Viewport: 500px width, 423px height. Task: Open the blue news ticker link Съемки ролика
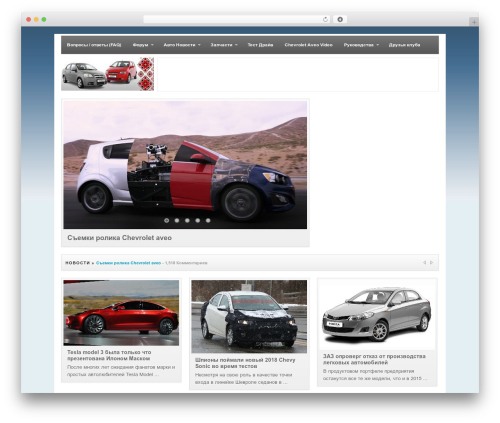click(x=128, y=263)
